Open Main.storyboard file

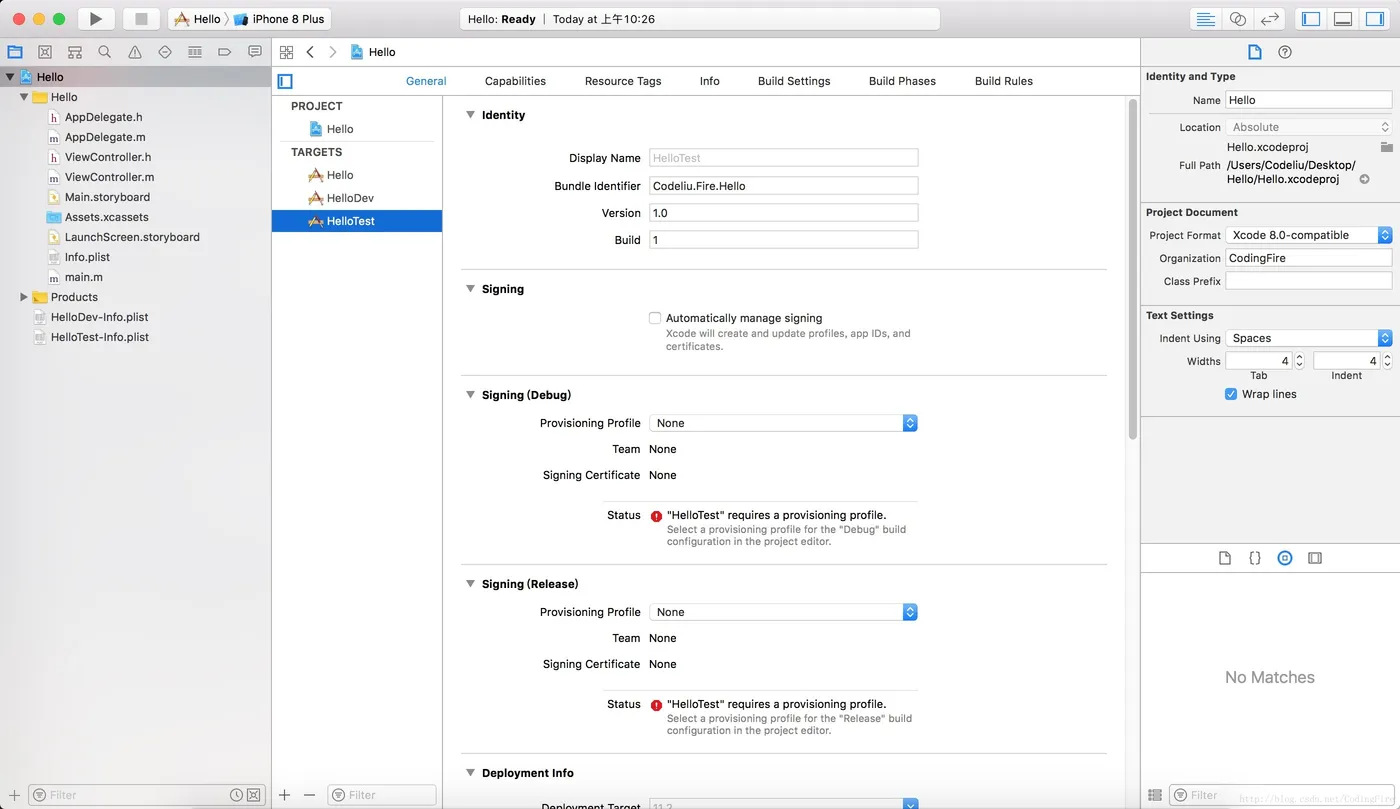(107, 197)
